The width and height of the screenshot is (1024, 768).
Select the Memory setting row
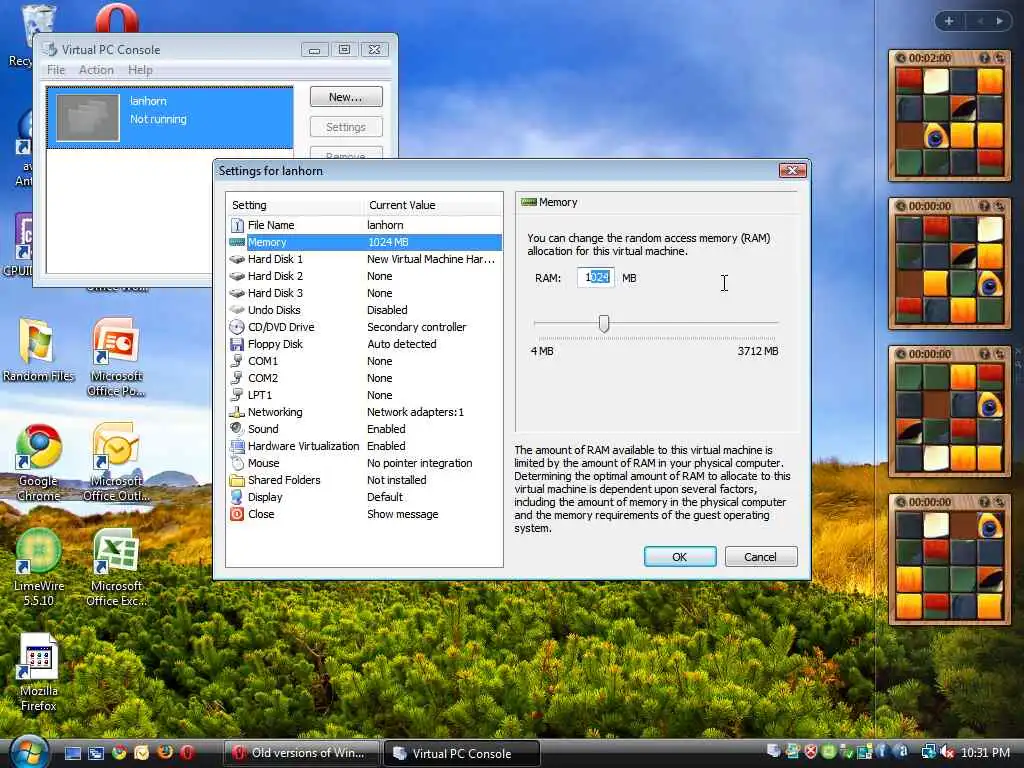pyautogui.click(x=365, y=242)
